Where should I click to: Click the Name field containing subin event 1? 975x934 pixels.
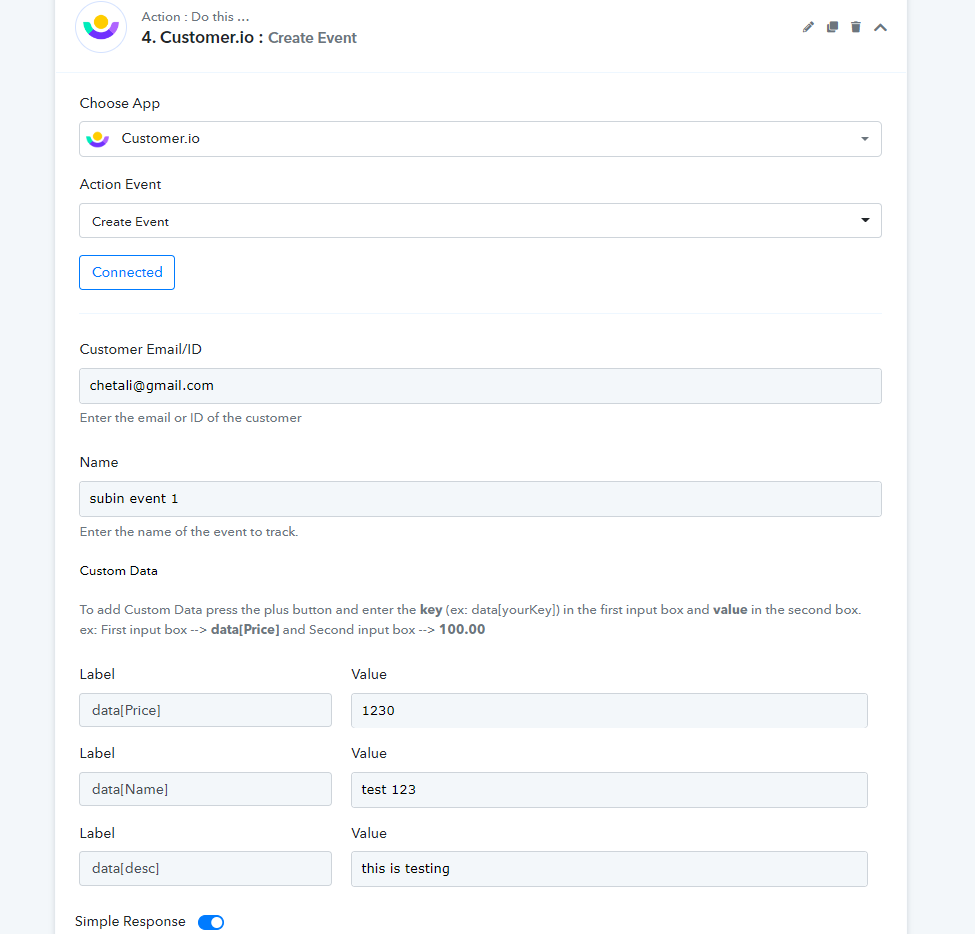pos(480,499)
